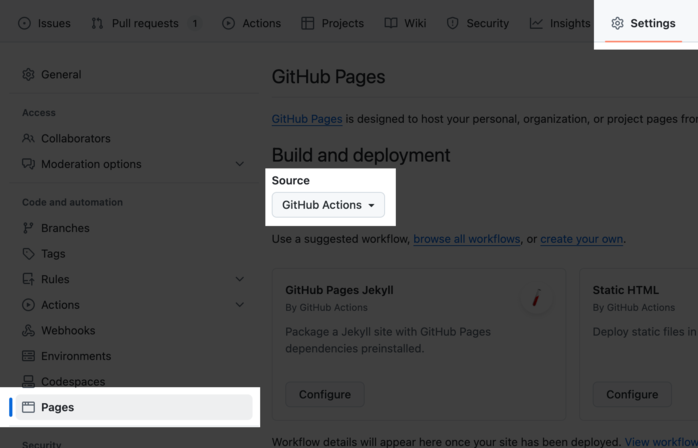Click the Environments server icon

(28, 356)
